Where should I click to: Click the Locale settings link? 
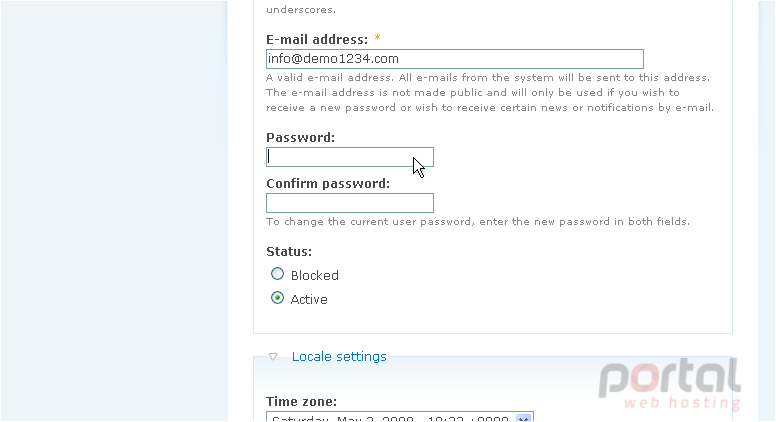[x=339, y=357]
